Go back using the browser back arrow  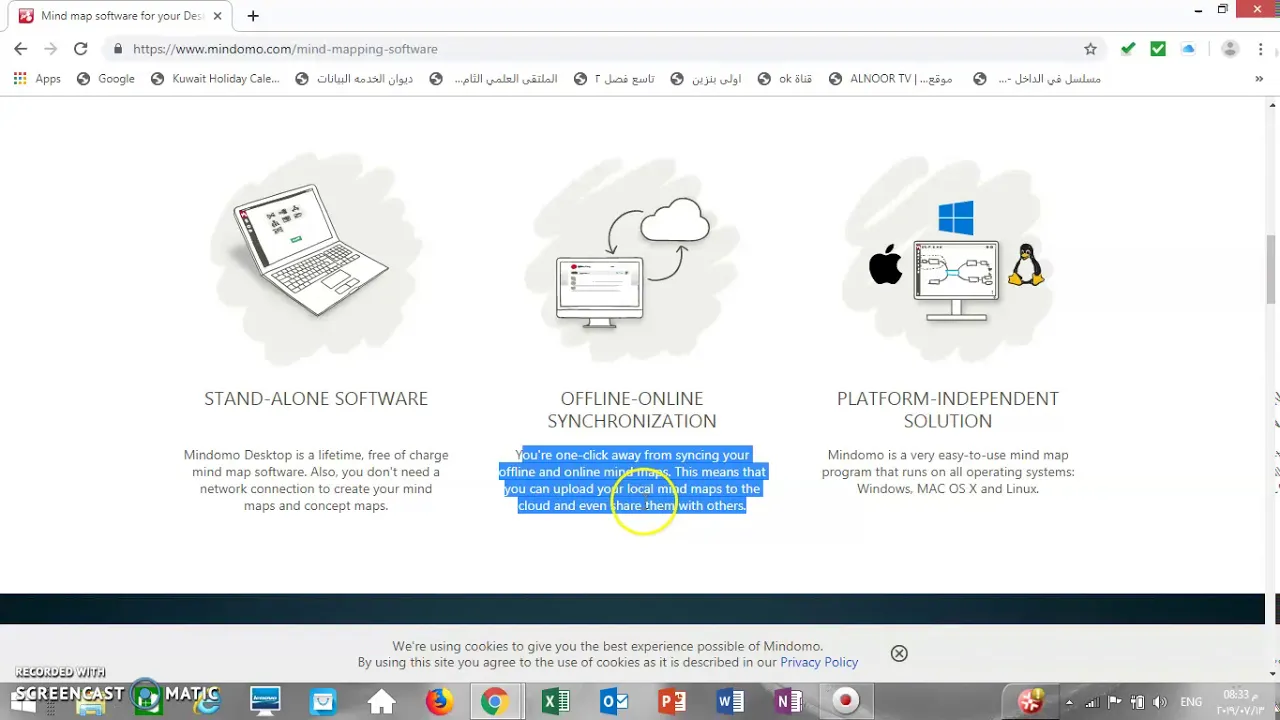(x=20, y=49)
